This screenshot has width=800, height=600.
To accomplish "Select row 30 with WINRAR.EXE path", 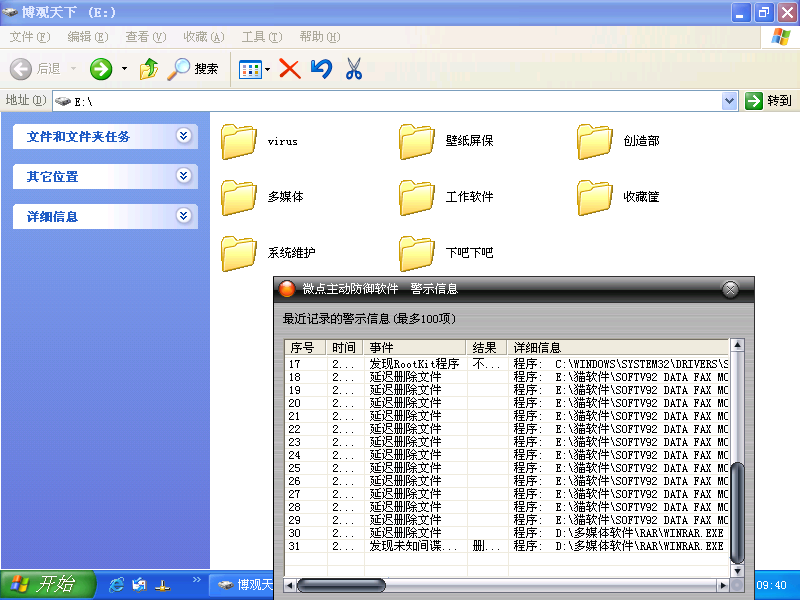I will [x=507, y=533].
